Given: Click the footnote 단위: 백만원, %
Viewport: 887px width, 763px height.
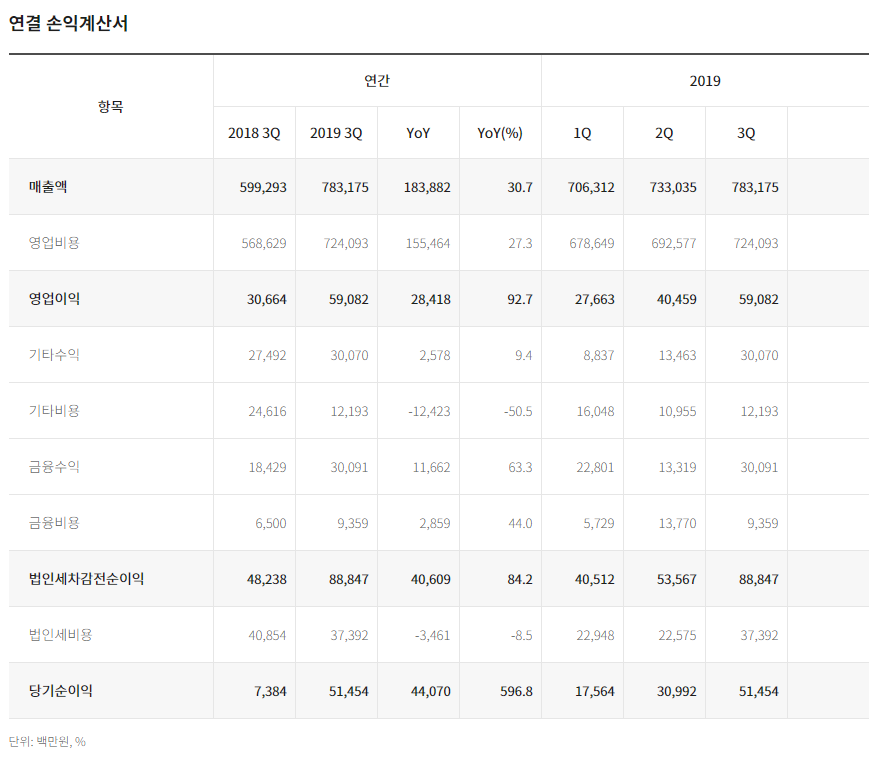Looking at the screenshot, I should 47,742.
